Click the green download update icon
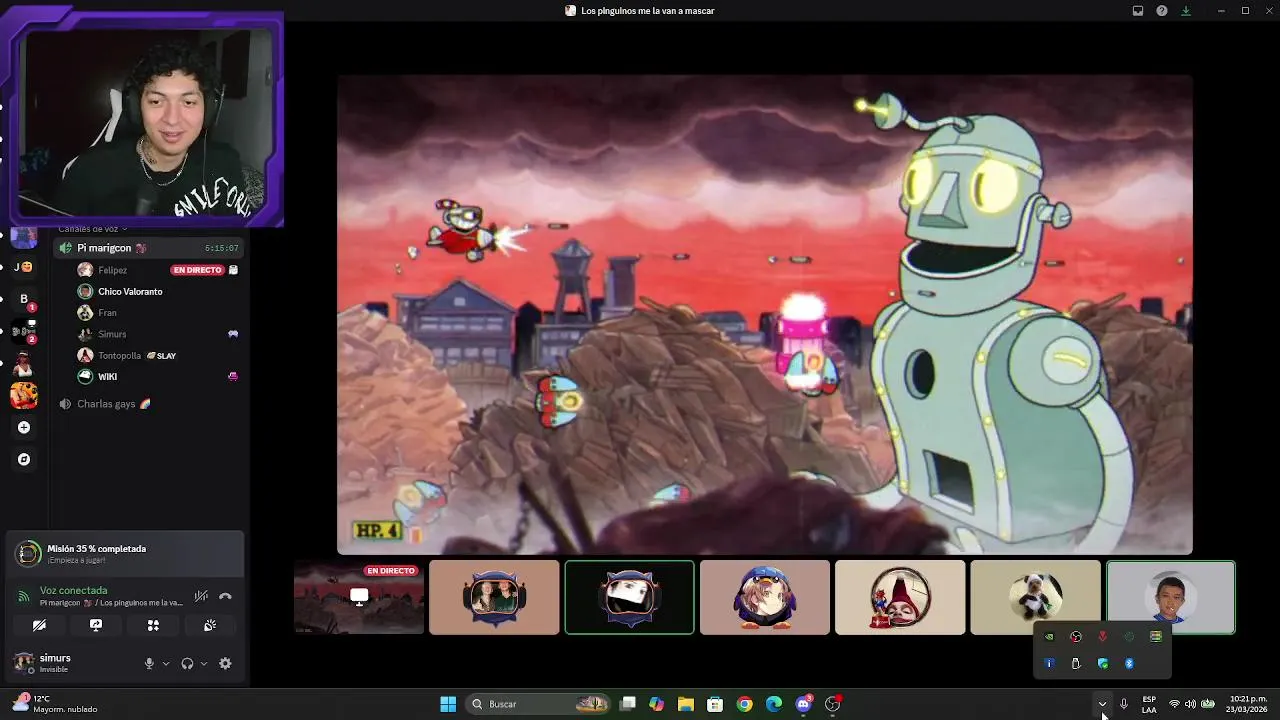This screenshot has height=720, width=1280. 1186,11
